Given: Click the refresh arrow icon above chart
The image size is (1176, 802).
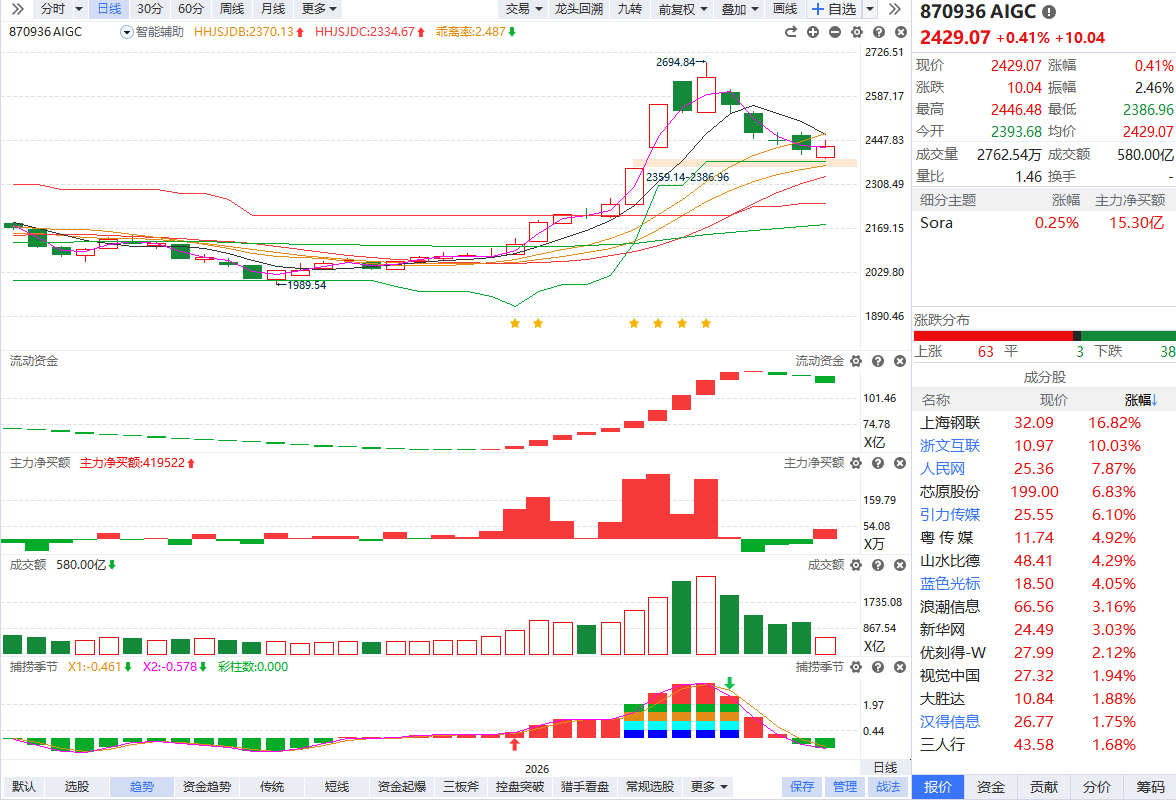Looking at the screenshot, I should pyautogui.click(x=790, y=32).
